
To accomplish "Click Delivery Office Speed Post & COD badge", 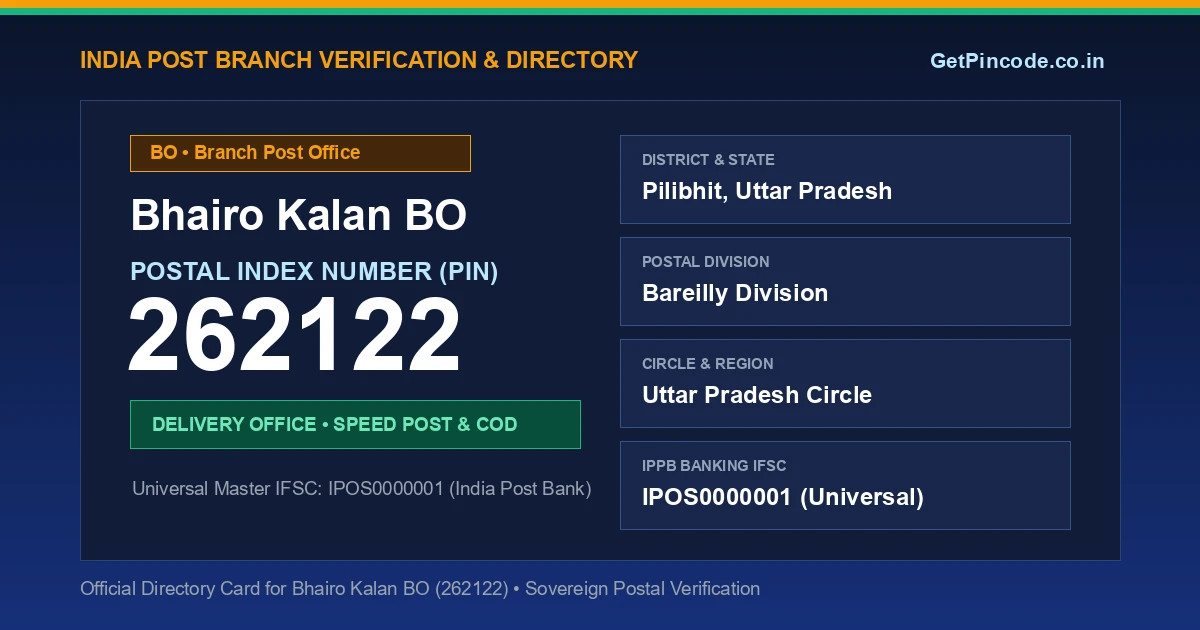I will tap(355, 424).
